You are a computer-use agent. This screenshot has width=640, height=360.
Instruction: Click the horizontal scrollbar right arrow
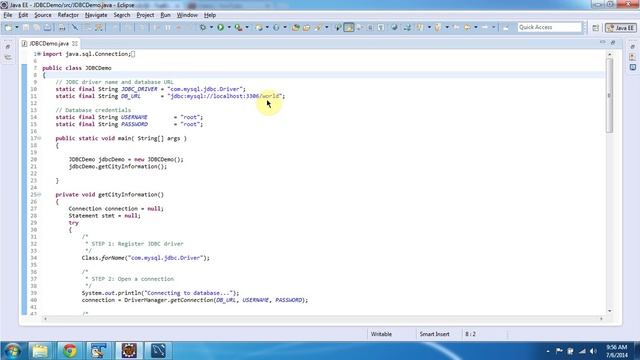click(601, 319)
